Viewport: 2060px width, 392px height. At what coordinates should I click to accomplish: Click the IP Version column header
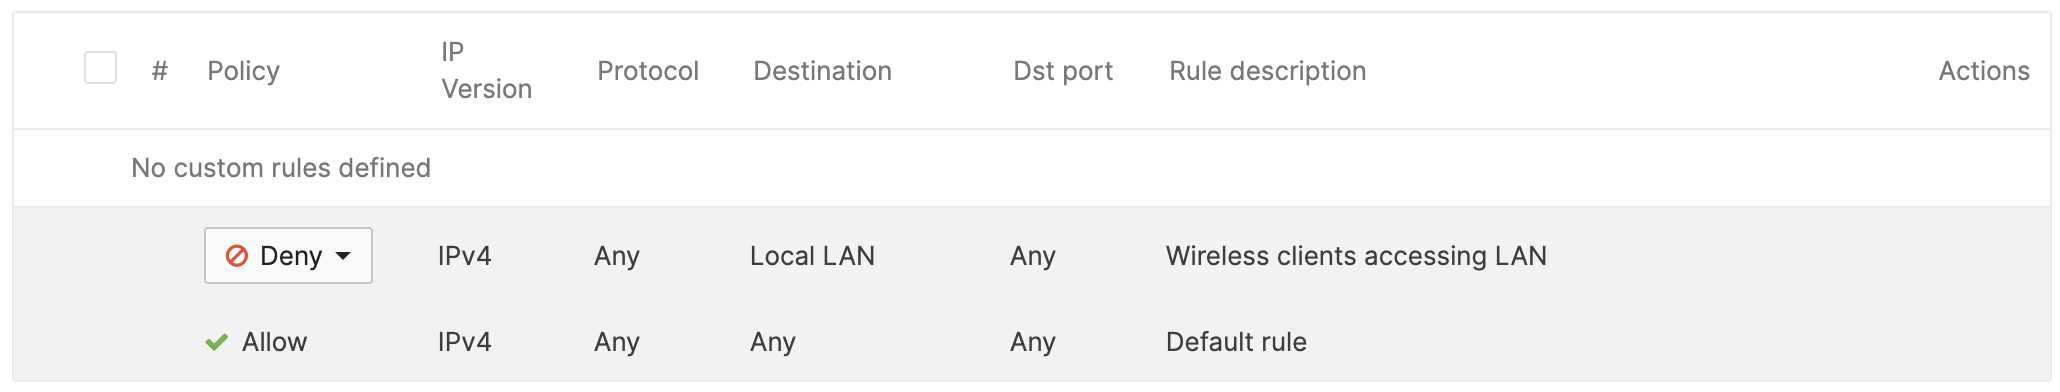coord(486,70)
